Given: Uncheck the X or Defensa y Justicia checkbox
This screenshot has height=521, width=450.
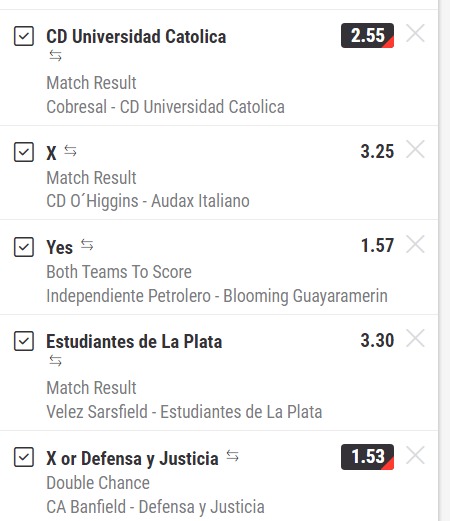Looking at the screenshot, I should 24,457.
